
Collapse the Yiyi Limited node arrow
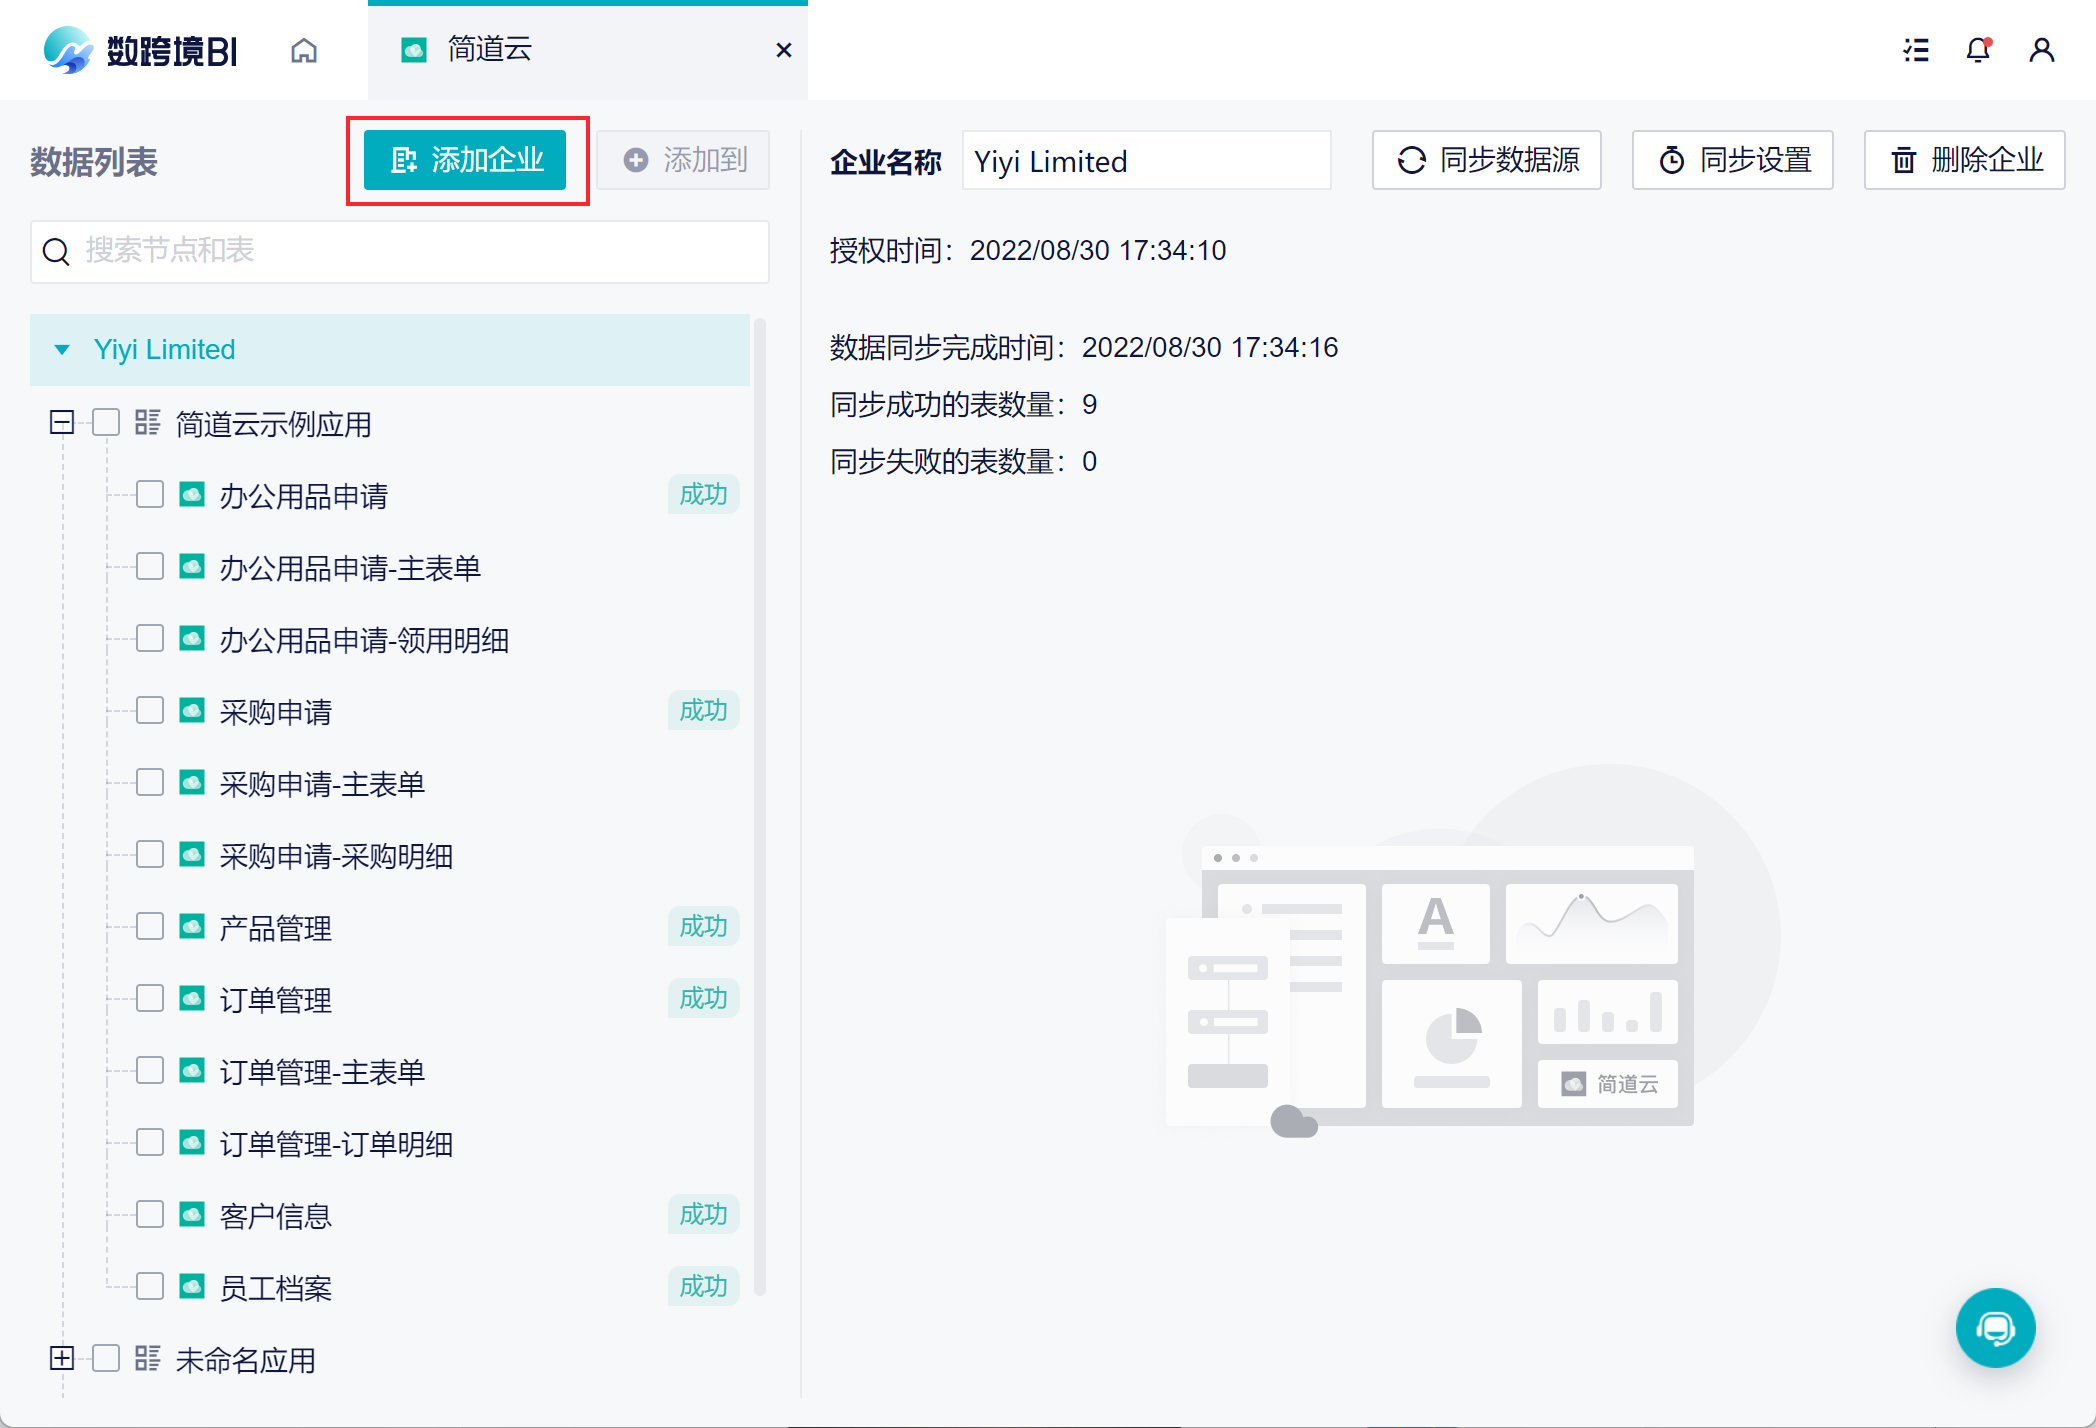coord(62,350)
